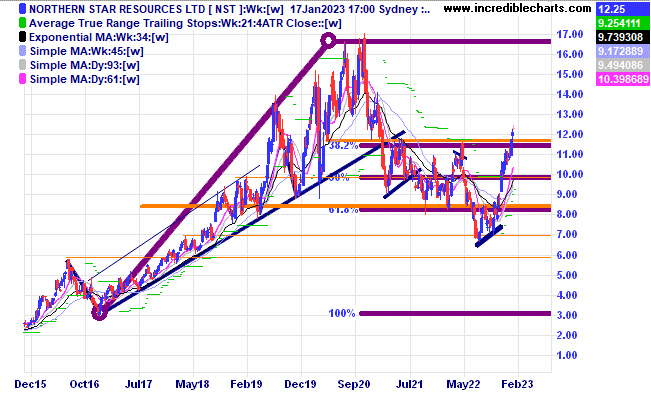This screenshot has height=395, width=651.
Task: Click the green ATR Trailing Stops legend swatch
Action: 22,23
